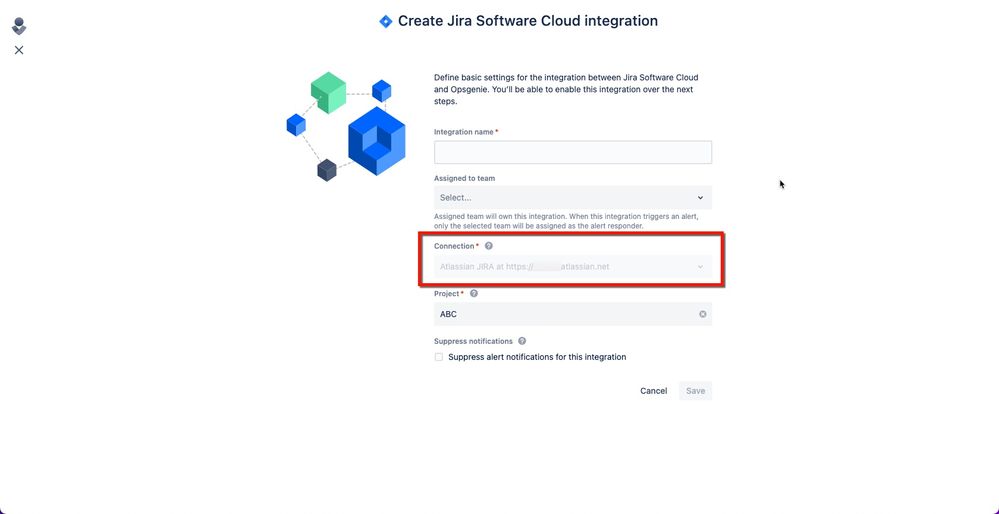Click the Save button
This screenshot has height=514, width=999.
coord(695,391)
